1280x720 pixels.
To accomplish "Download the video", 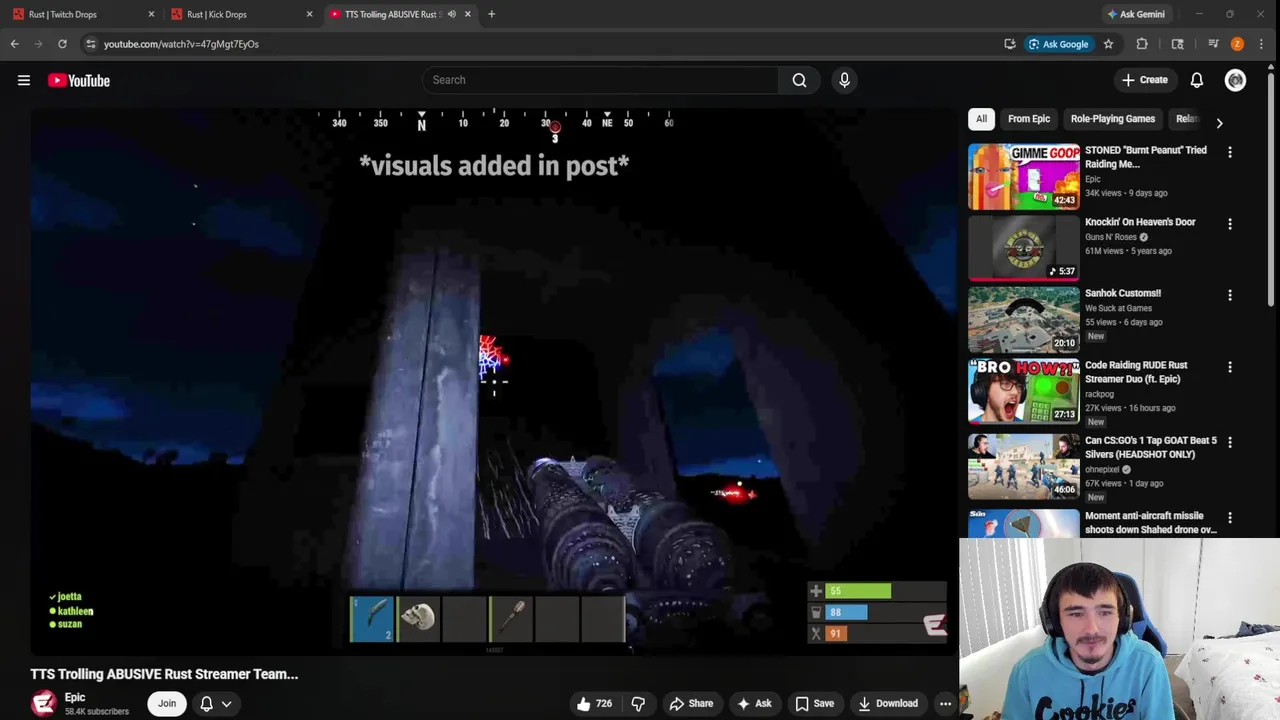I will pos(888,704).
